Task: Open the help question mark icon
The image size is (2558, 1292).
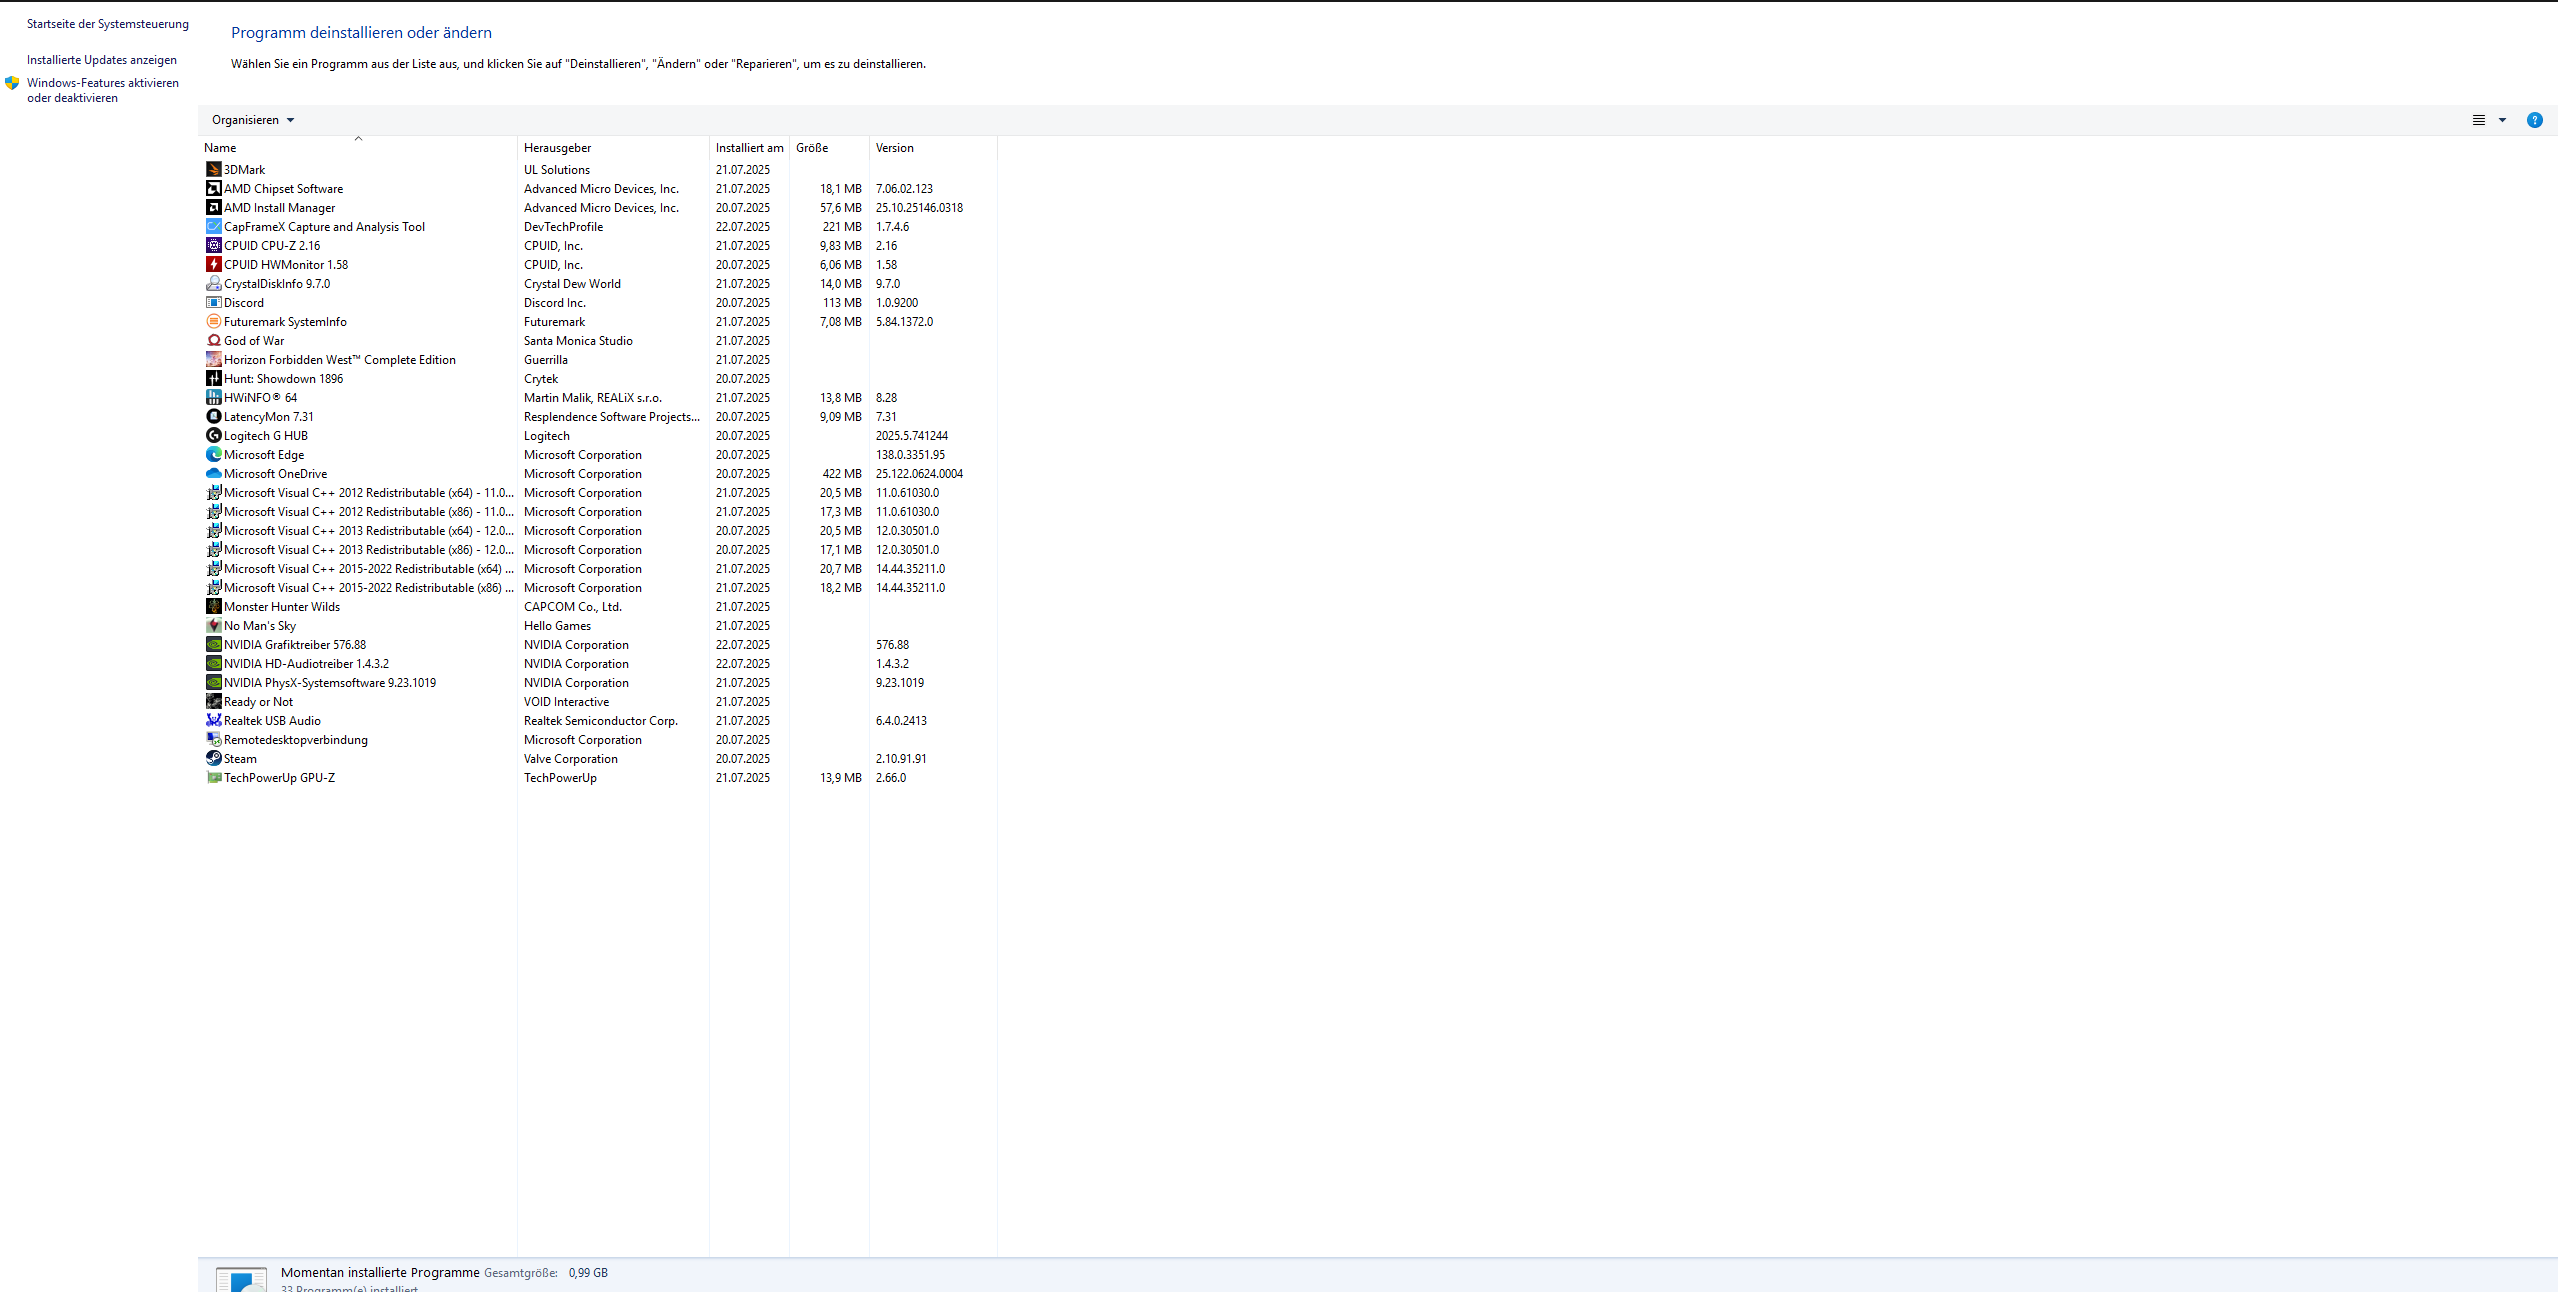Action: (2534, 120)
